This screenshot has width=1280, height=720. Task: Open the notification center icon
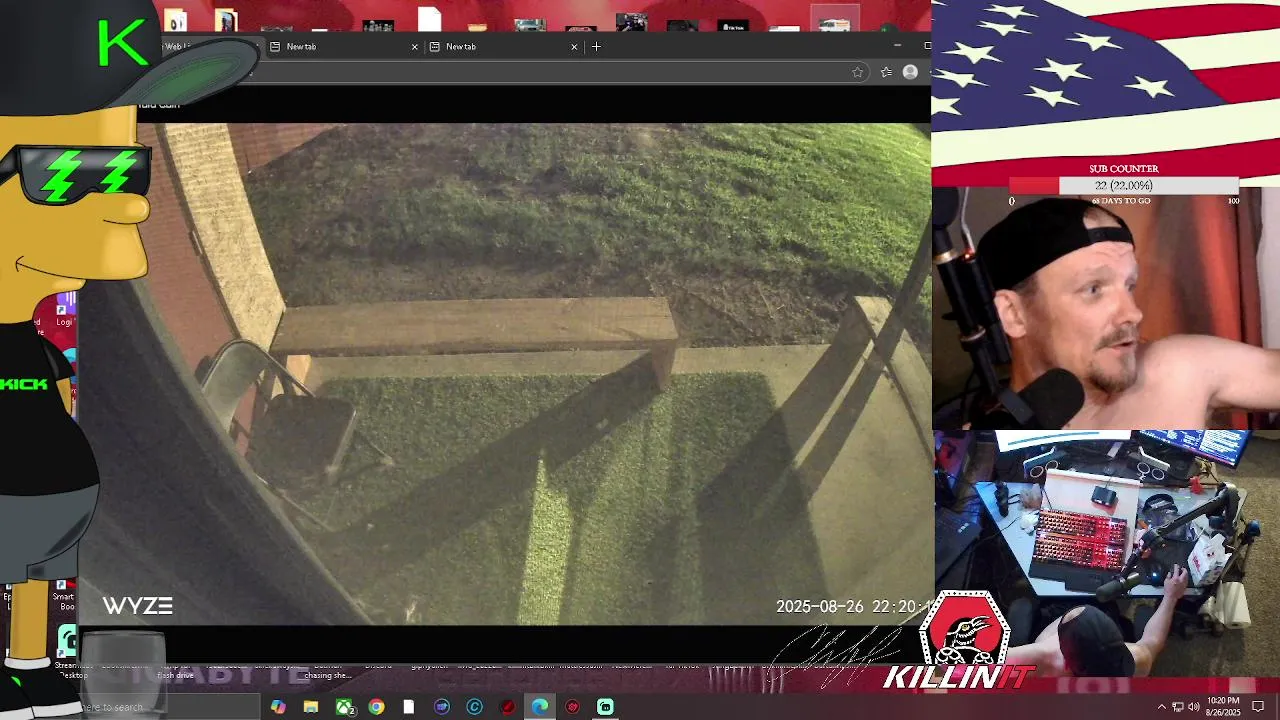click(x=1258, y=707)
